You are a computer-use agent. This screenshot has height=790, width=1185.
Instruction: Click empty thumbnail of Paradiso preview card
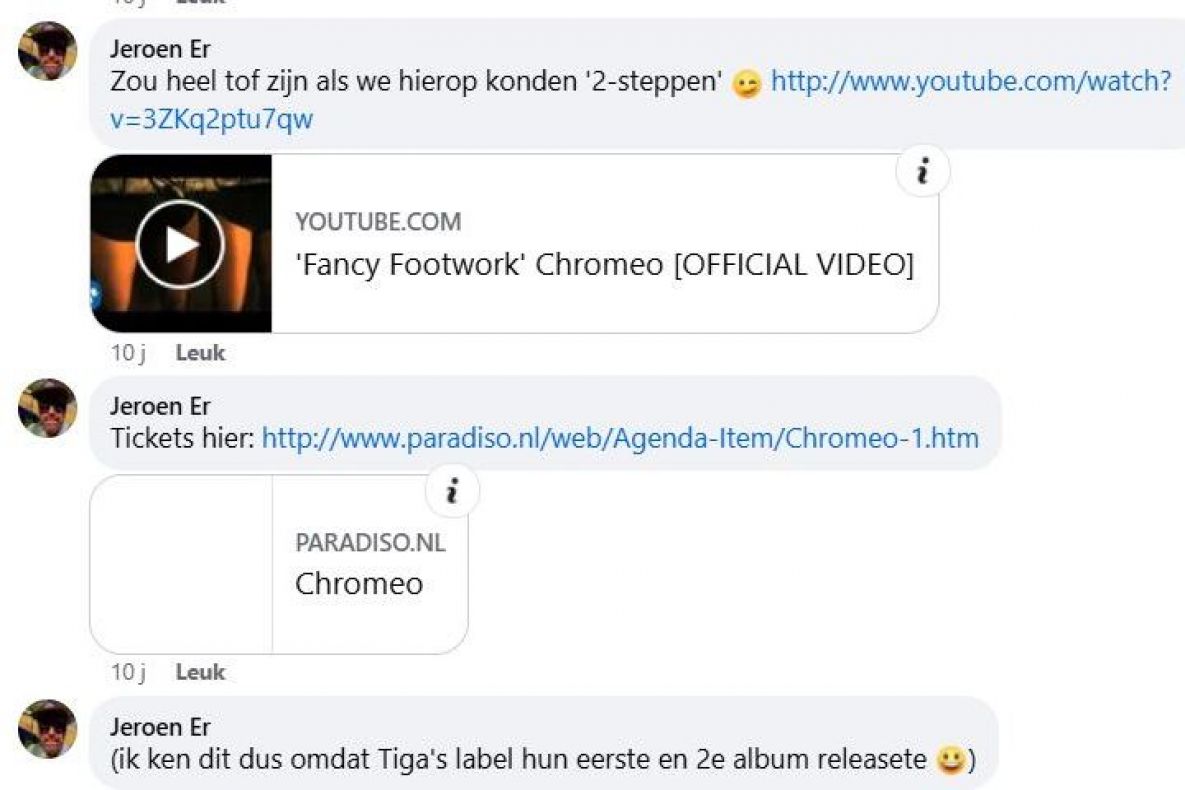181,564
